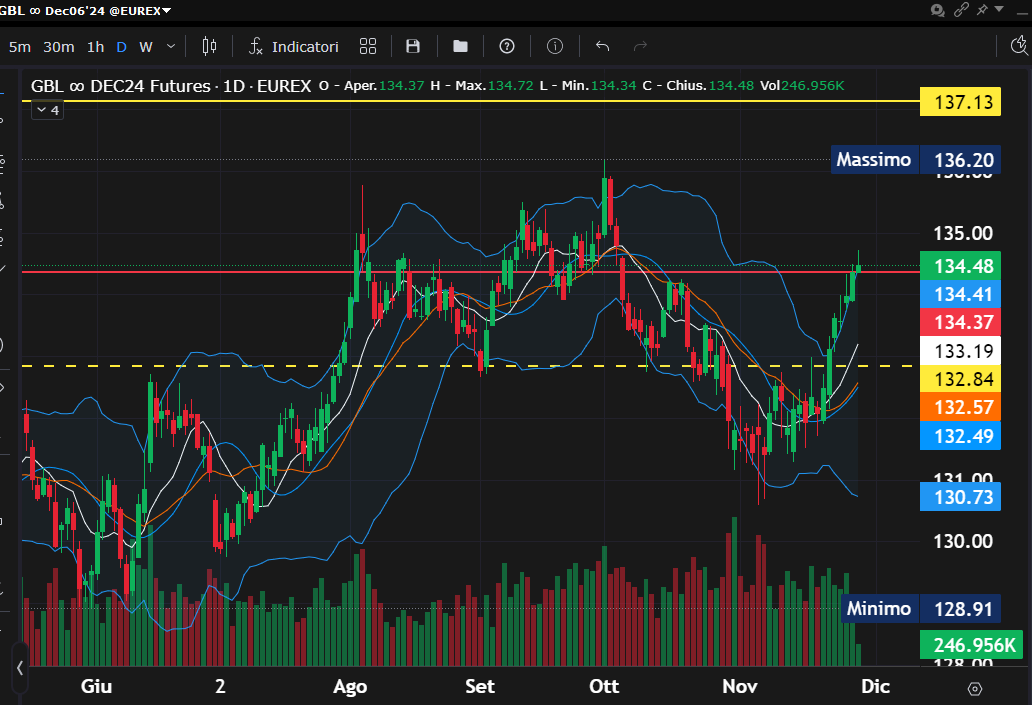This screenshot has height=705, width=1032.
Task: Open the candlestick chart type selector
Action: point(209,46)
